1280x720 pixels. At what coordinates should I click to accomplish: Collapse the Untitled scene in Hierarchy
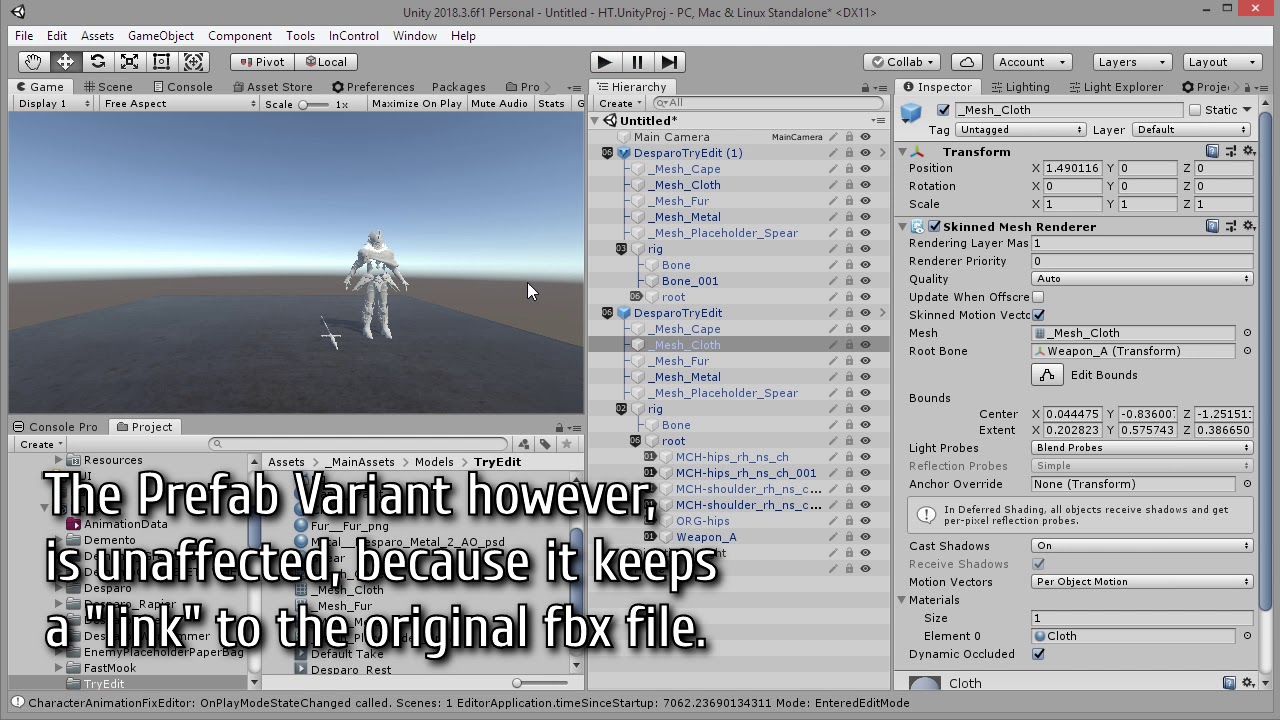tap(596, 121)
